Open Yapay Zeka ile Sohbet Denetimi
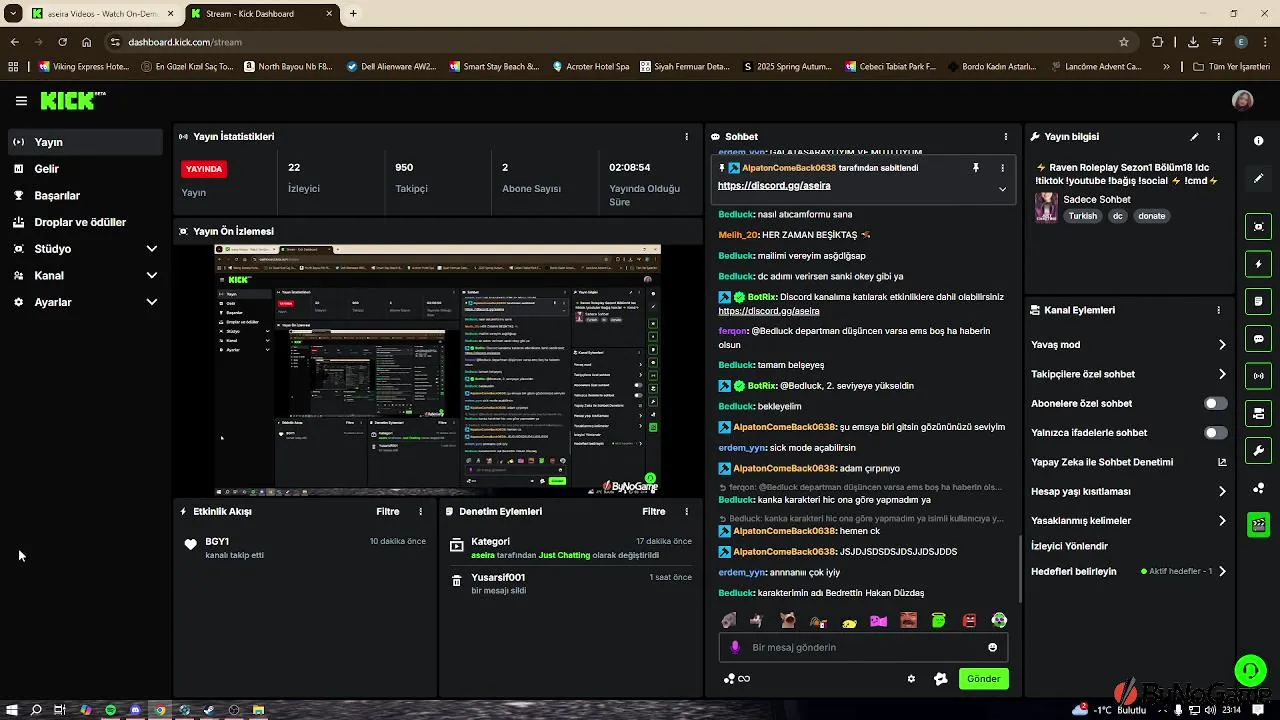 tap(1129, 463)
